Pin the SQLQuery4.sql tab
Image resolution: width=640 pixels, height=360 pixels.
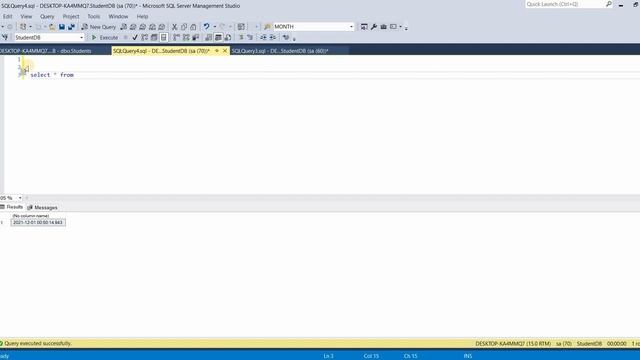[x=217, y=51]
